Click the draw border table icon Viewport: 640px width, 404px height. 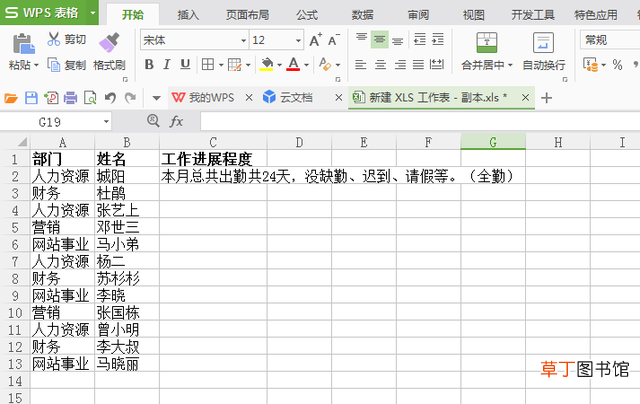point(235,64)
